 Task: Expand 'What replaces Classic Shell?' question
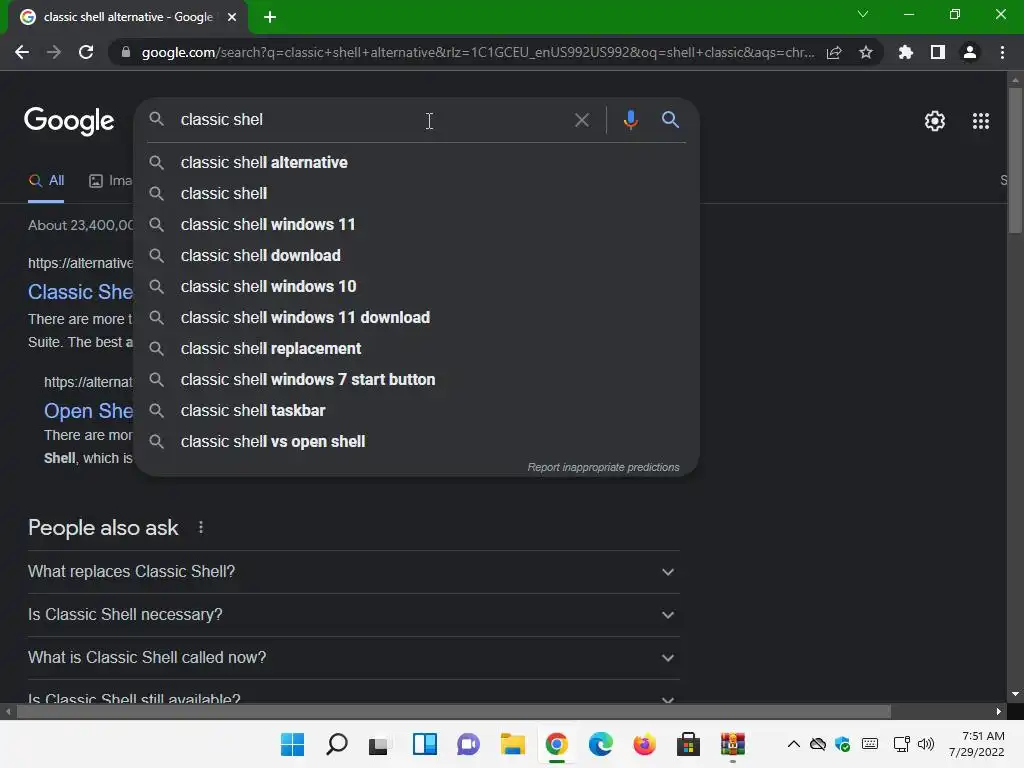point(353,572)
